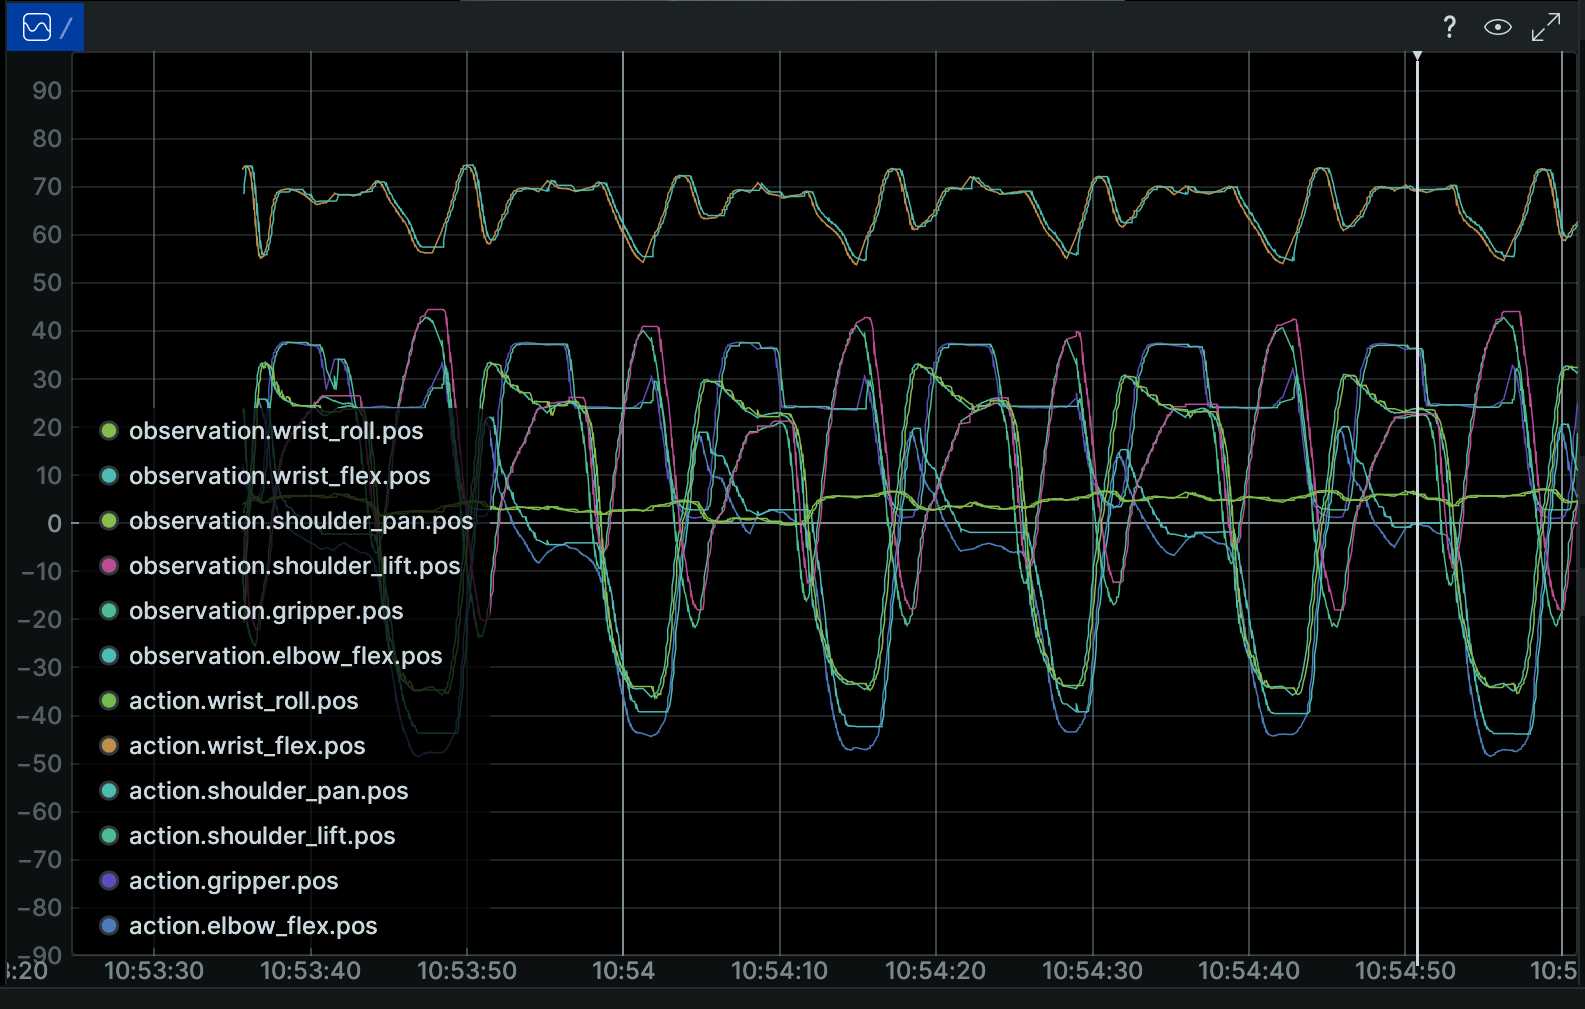The height and width of the screenshot is (1009, 1585).
Task: Toggle observation.gripper.pos series in legend
Action: coord(252,611)
